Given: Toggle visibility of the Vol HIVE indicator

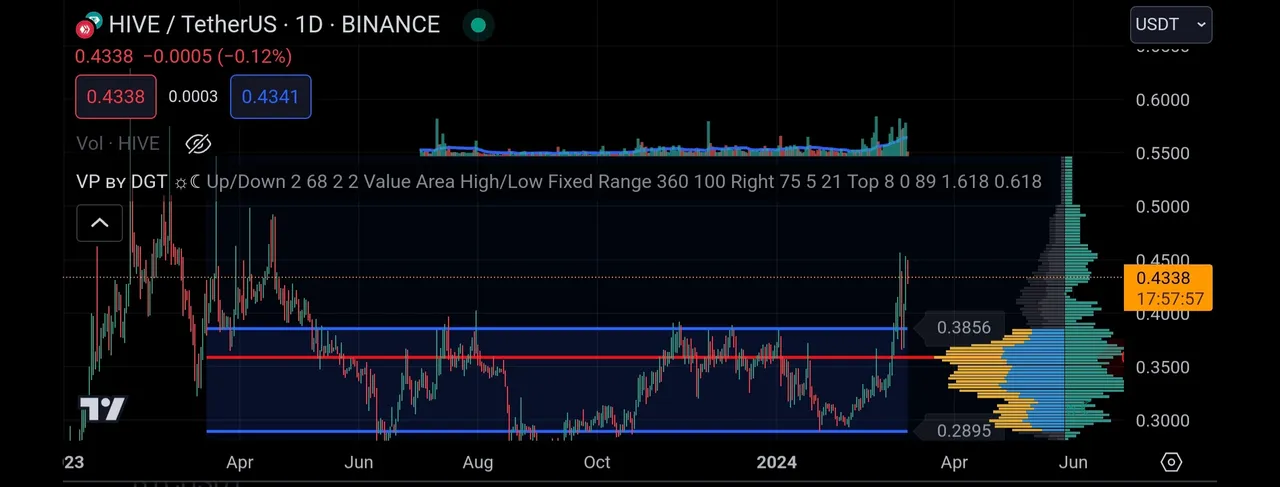Looking at the screenshot, I should click(198, 144).
